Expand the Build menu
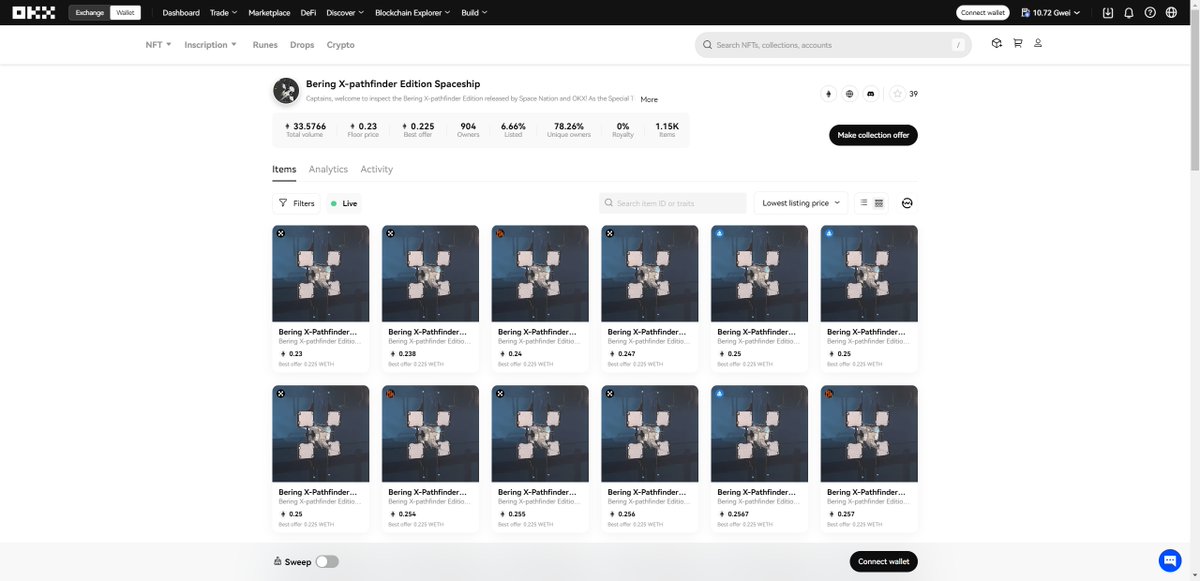This screenshot has width=1200, height=581. [x=474, y=13]
